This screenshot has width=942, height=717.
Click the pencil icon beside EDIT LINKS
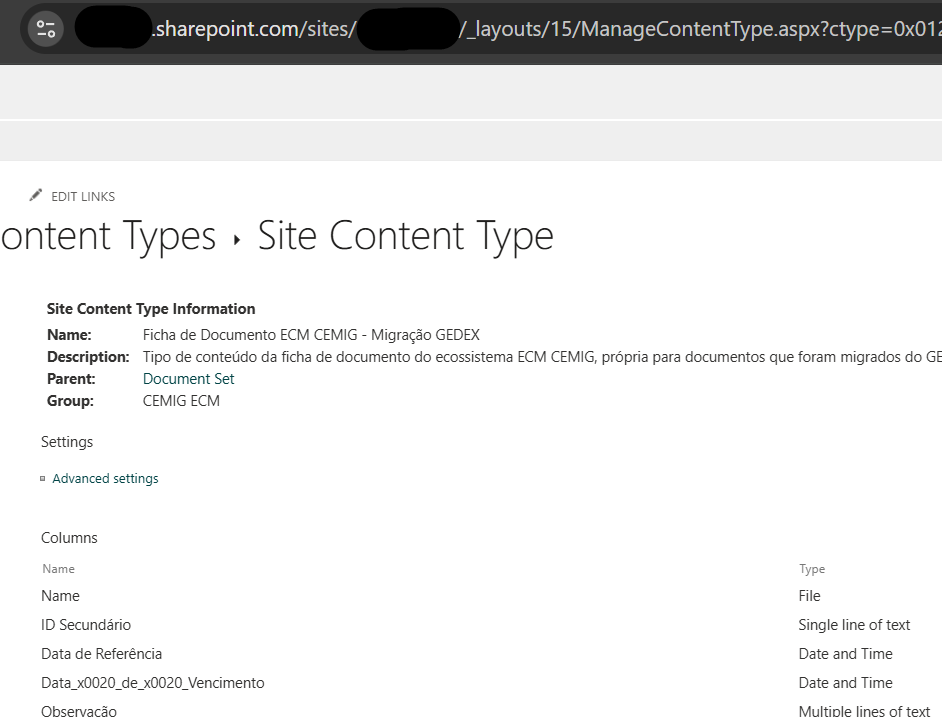tap(35, 195)
